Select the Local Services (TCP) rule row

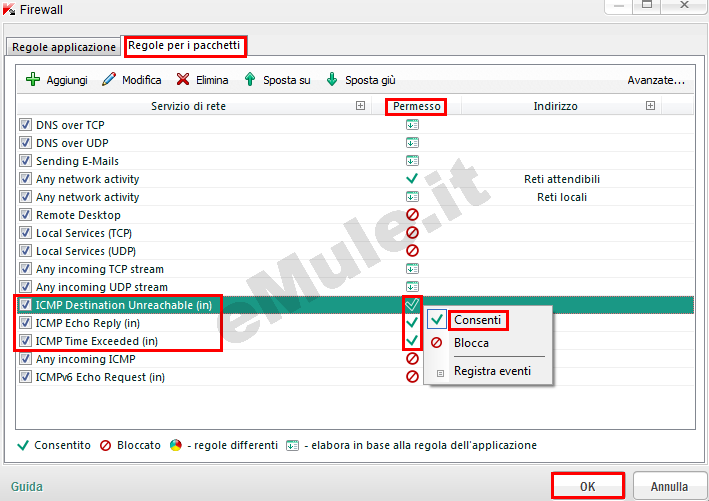coord(80,233)
